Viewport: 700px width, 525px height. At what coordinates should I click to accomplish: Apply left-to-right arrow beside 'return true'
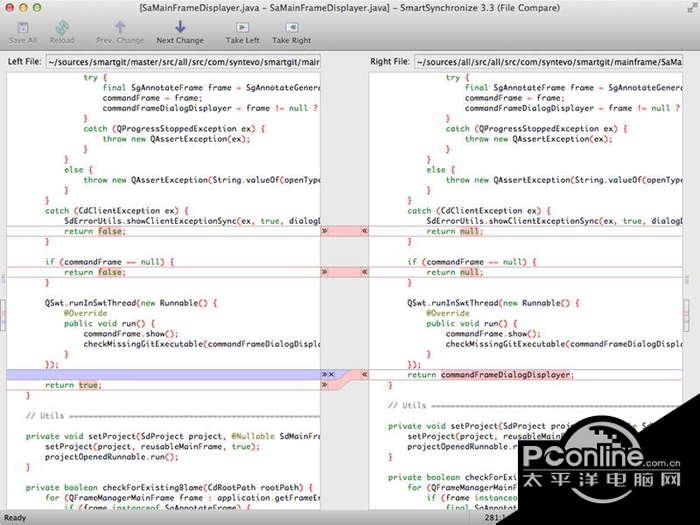pos(325,385)
